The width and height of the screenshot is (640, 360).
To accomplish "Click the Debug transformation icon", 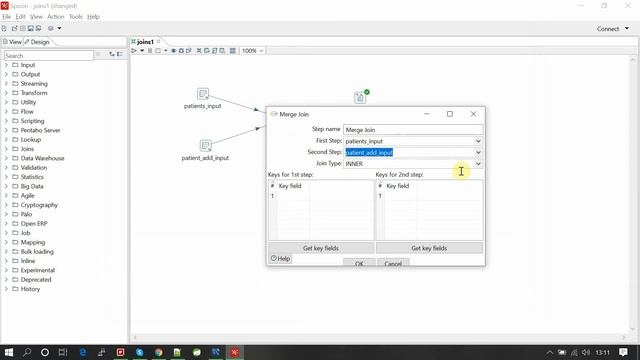I will click(x=181, y=51).
